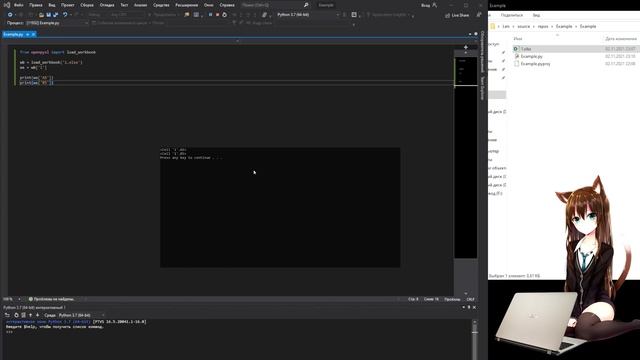This screenshot has width=640, height=360.
Task: Click the folder icon in Explorer address bar
Action: click(x=493, y=27)
